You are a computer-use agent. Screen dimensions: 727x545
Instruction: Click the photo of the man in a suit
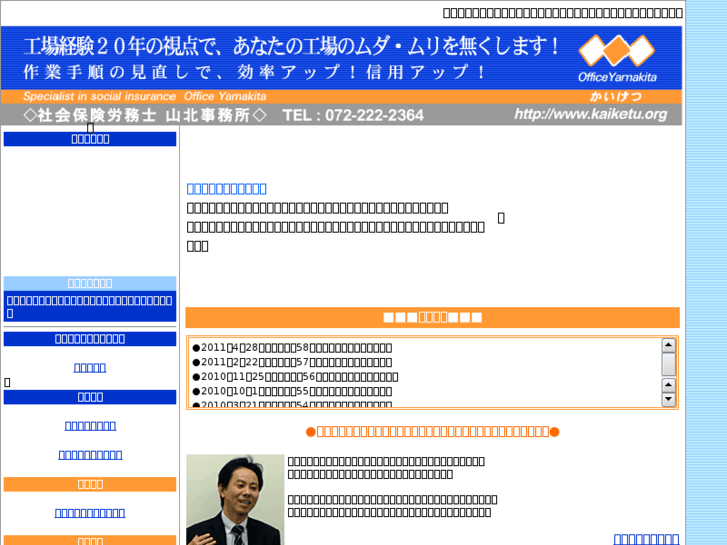pyautogui.click(x=235, y=500)
